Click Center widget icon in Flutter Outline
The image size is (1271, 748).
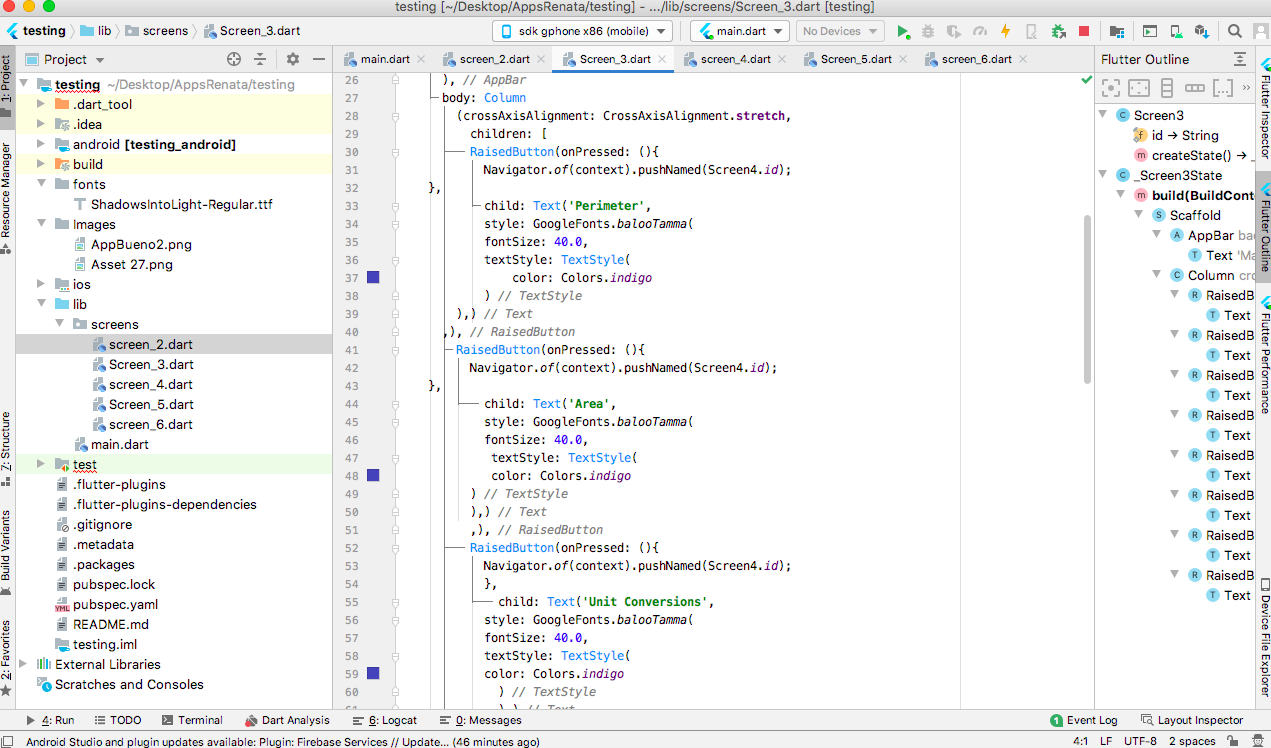point(1111,88)
